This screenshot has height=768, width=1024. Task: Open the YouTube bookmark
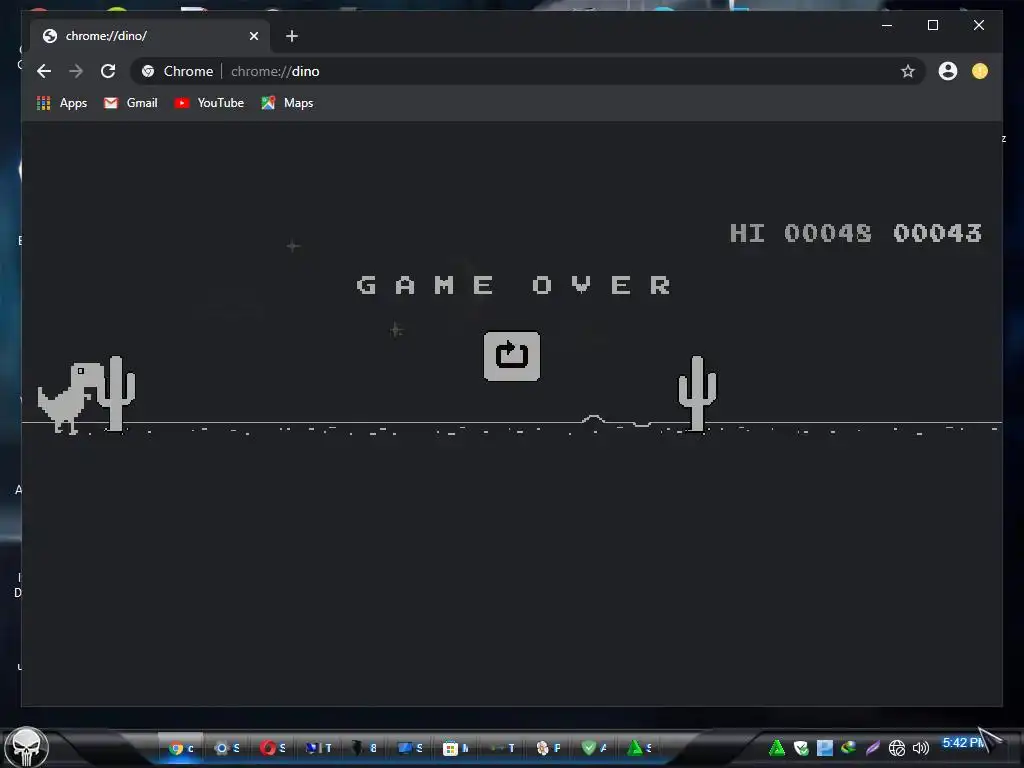[x=209, y=103]
